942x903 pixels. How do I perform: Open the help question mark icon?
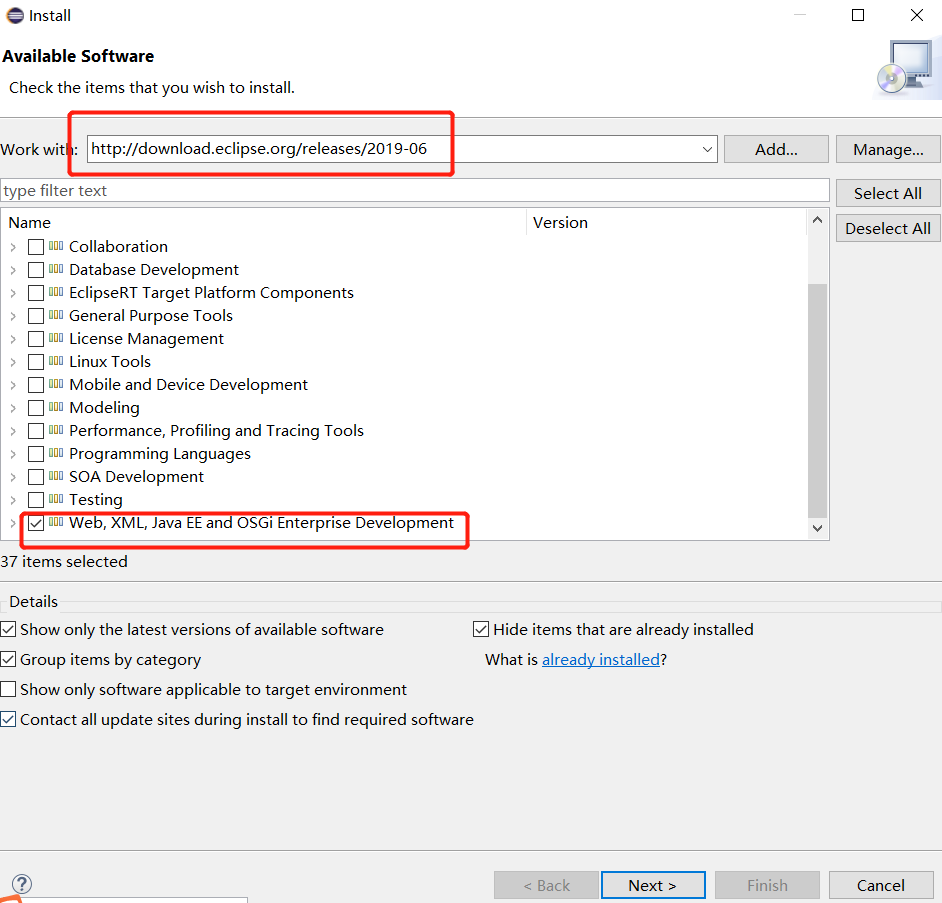click(22, 884)
